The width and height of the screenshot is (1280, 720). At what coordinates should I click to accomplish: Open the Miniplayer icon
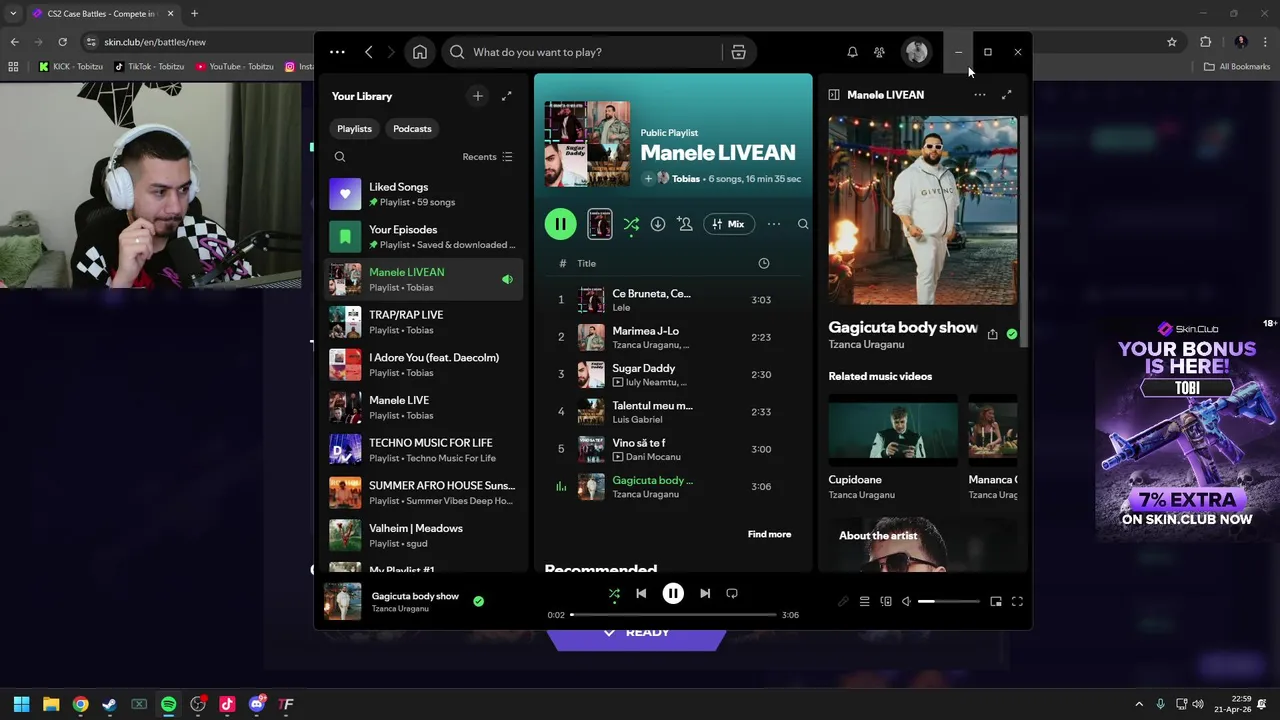995,602
